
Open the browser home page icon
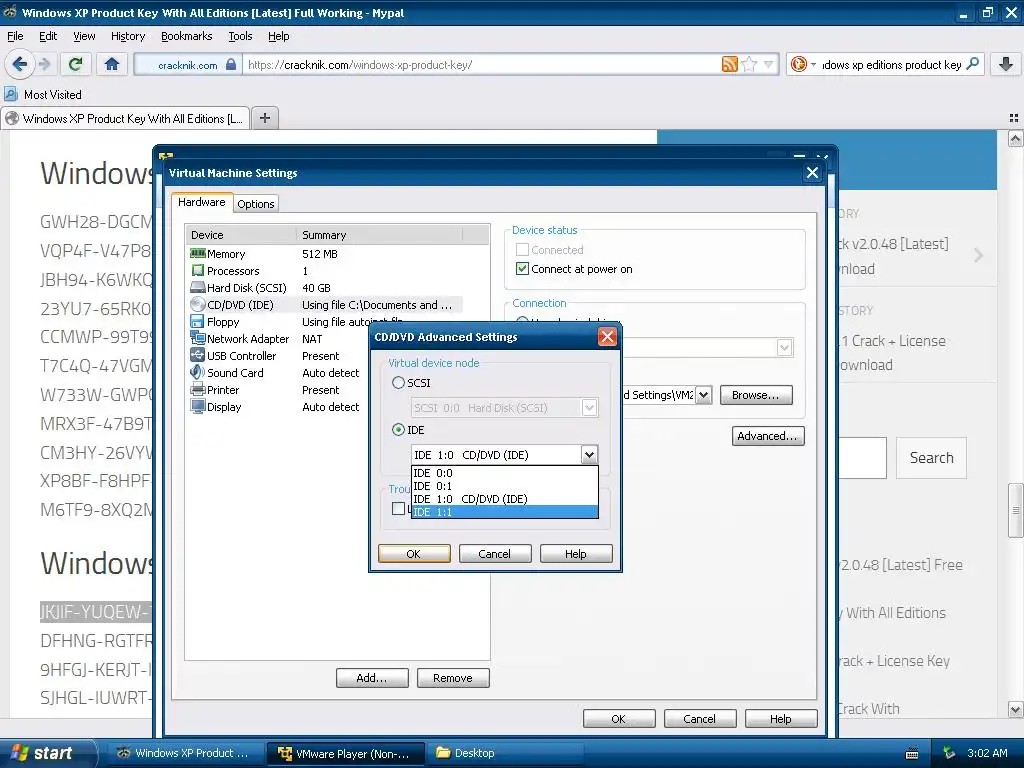112,64
